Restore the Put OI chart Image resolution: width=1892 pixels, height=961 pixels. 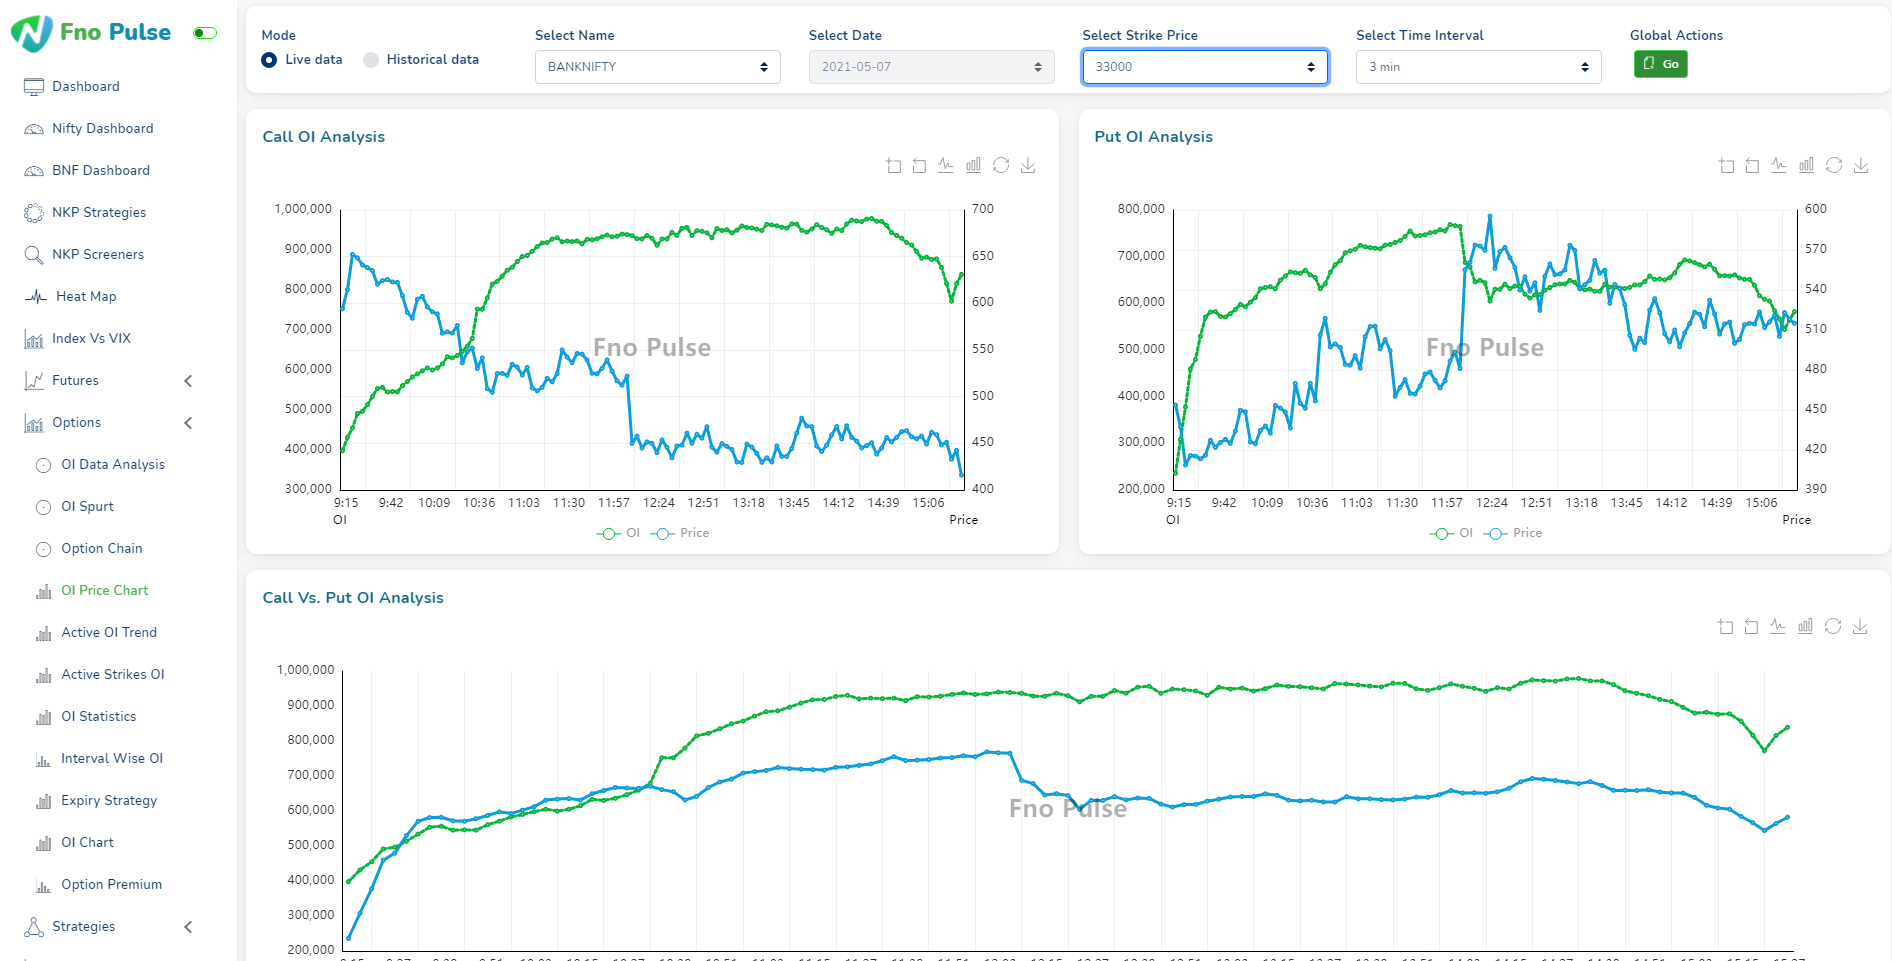(1834, 165)
